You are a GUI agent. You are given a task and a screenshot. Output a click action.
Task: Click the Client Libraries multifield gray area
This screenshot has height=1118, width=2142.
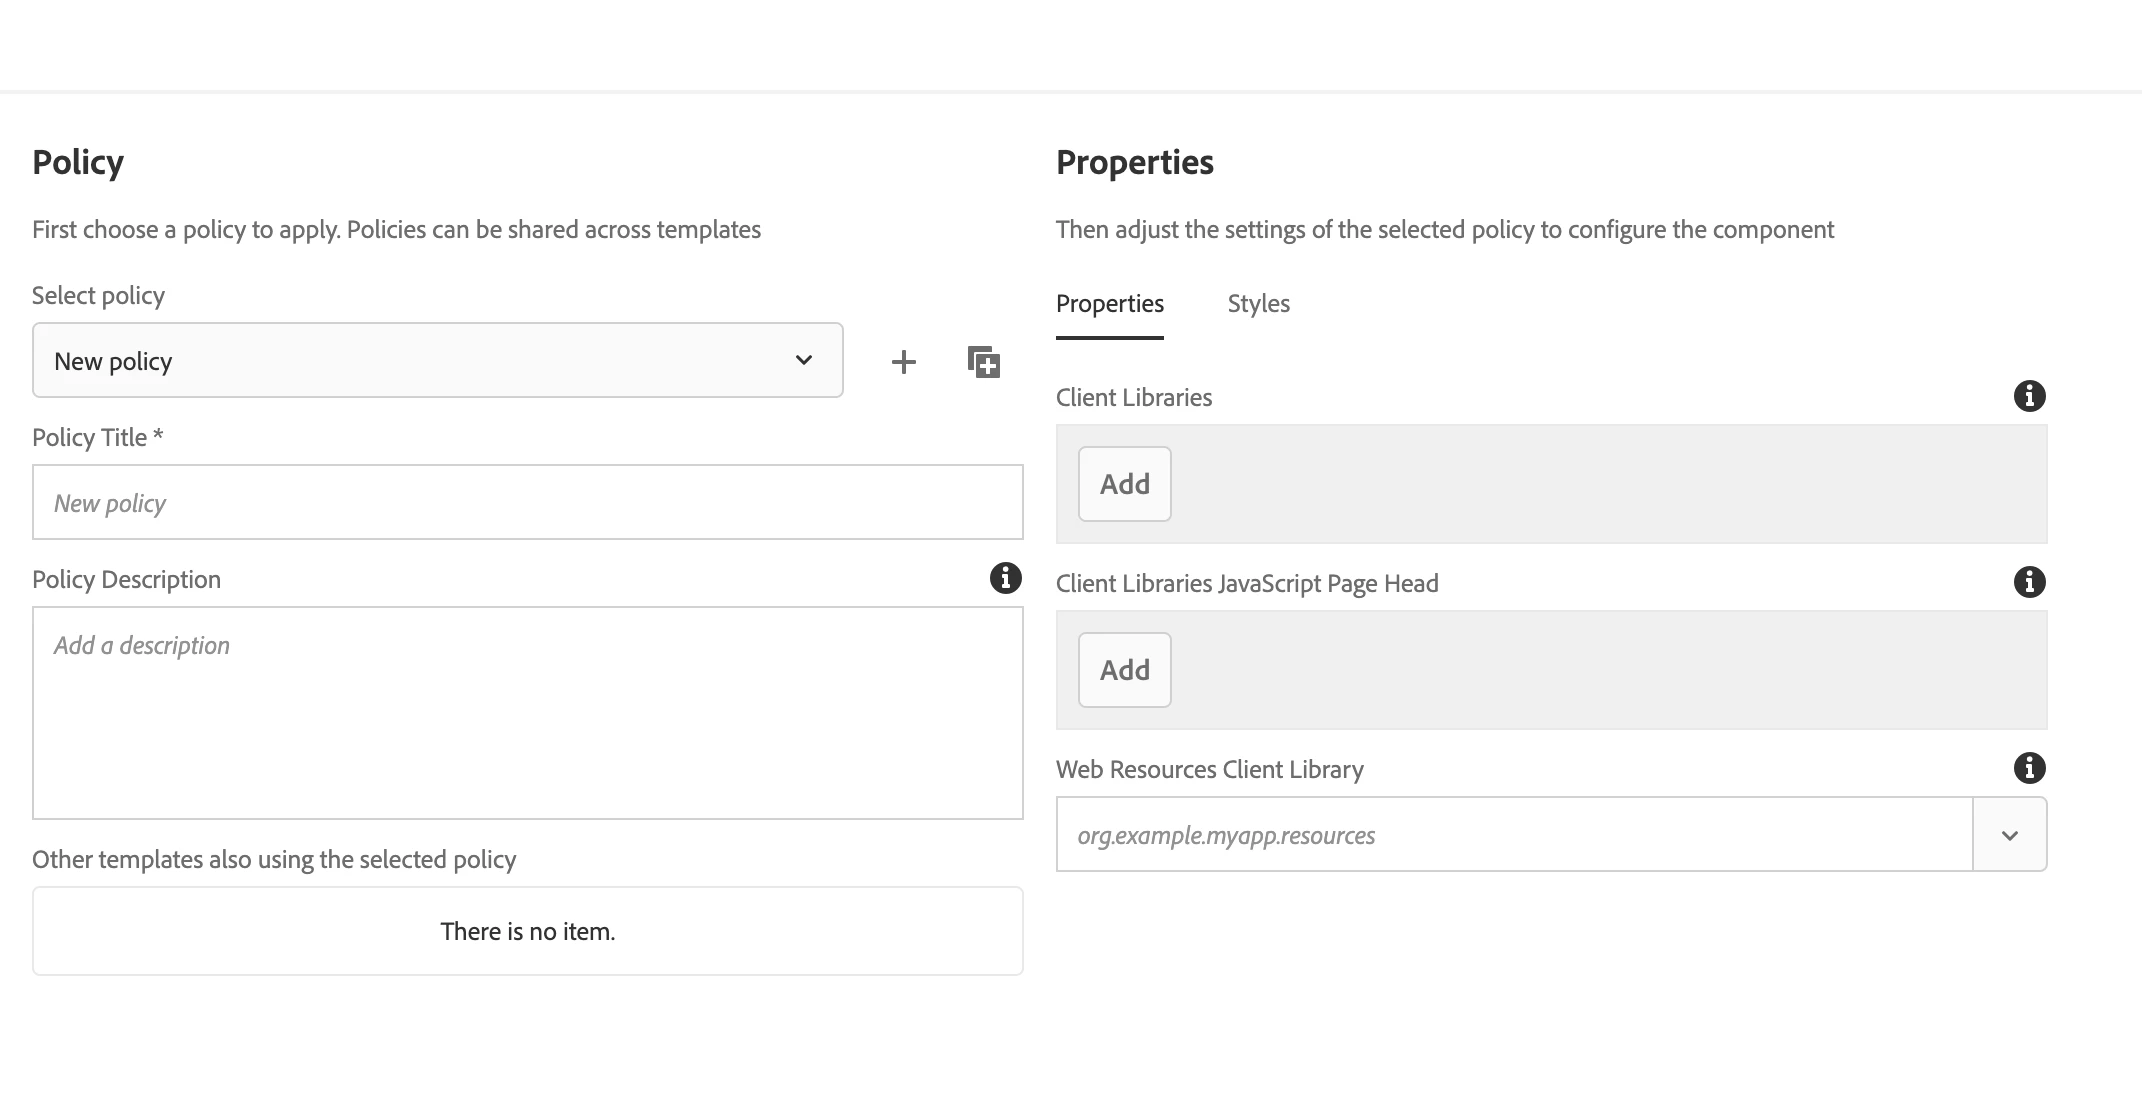point(1600,484)
